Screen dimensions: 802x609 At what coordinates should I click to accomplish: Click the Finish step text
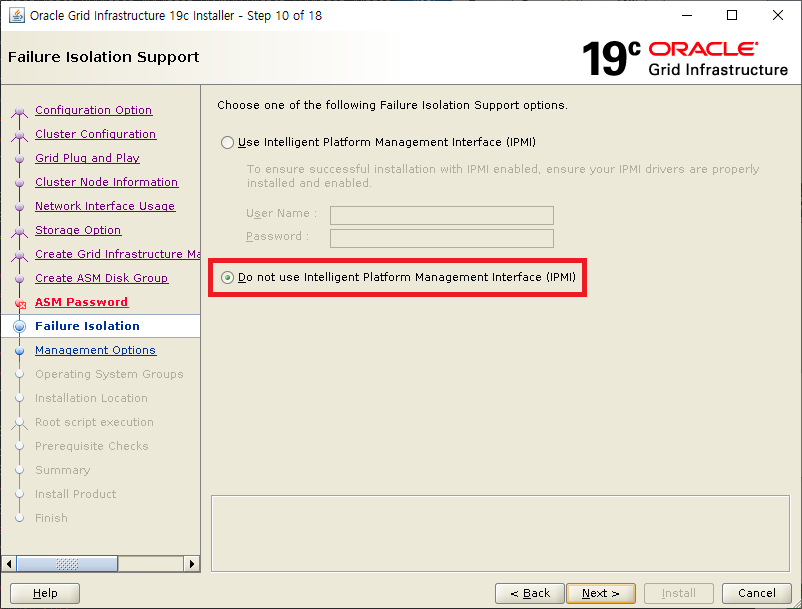(x=51, y=518)
